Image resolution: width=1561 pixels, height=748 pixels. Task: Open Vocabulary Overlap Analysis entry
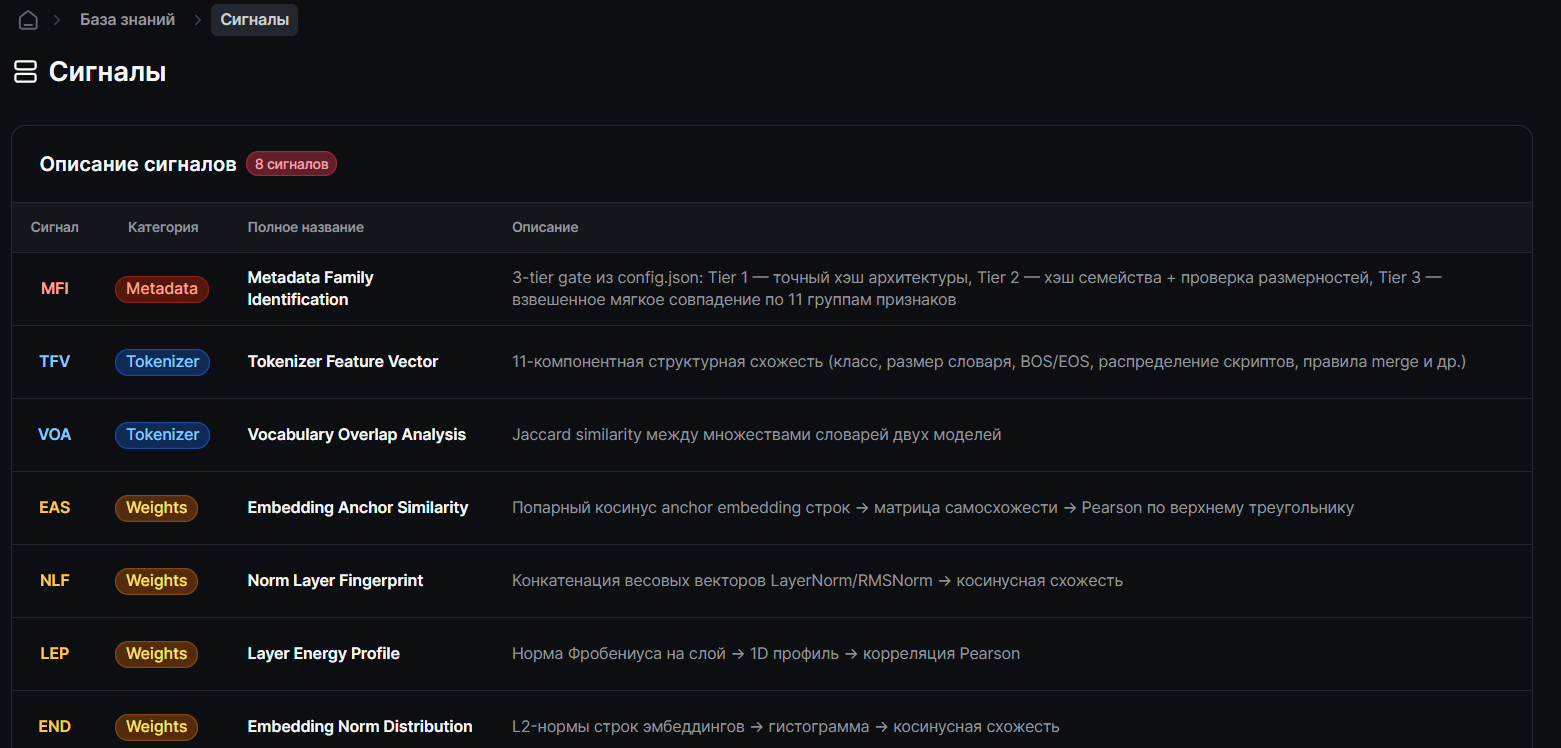357,435
